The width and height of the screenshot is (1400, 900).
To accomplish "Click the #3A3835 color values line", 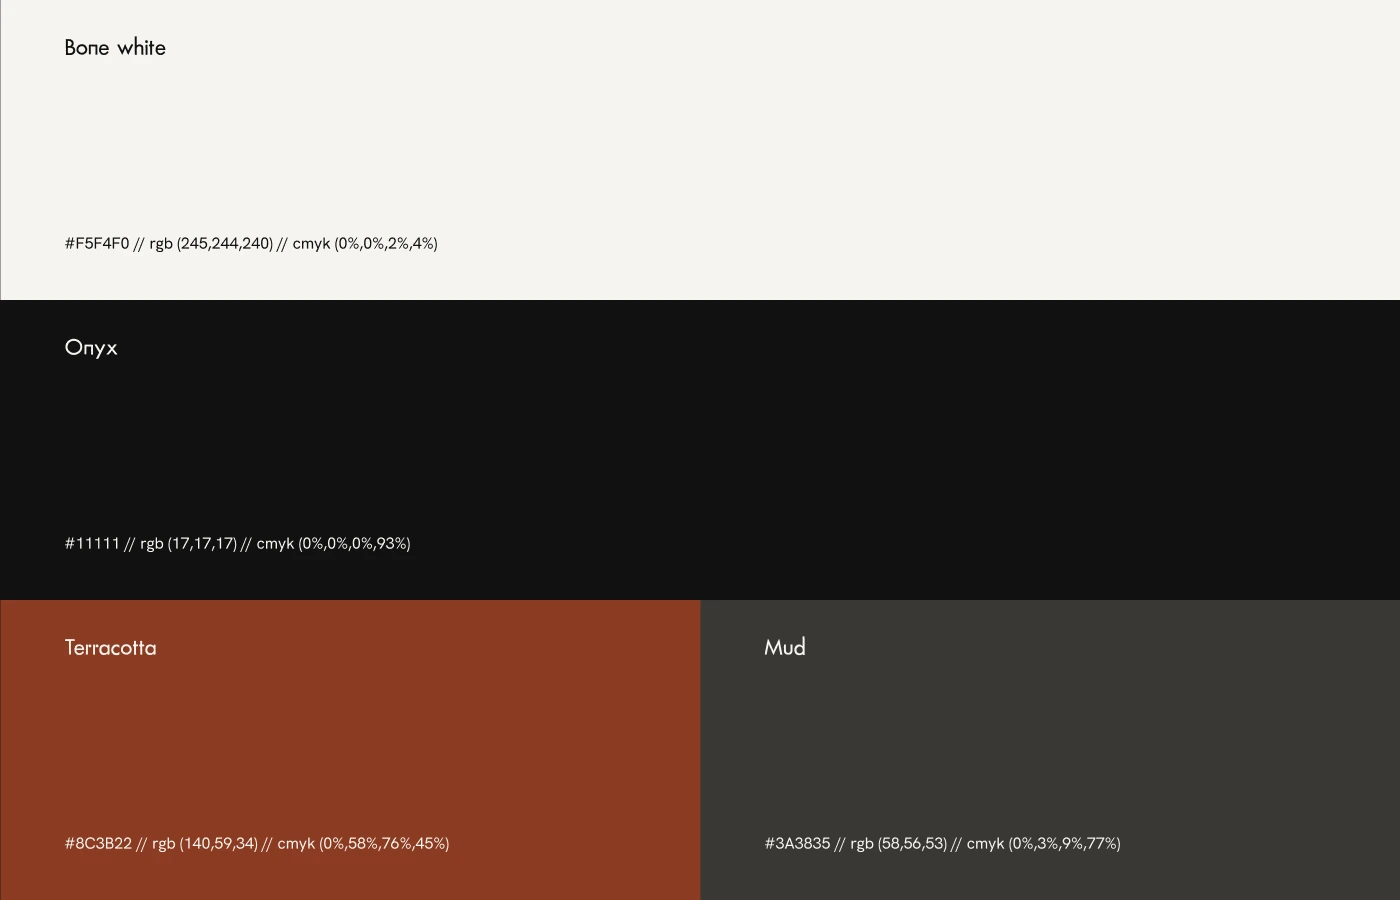I will [942, 843].
